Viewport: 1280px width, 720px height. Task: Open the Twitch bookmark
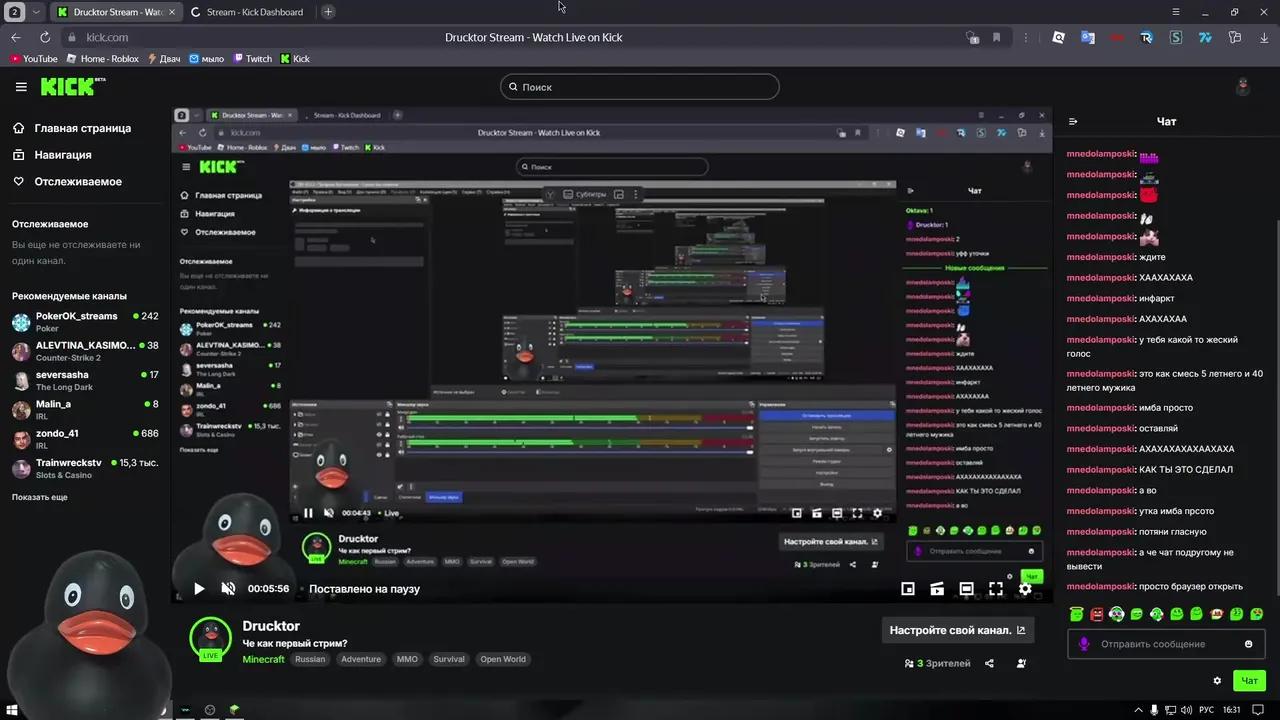tap(253, 59)
